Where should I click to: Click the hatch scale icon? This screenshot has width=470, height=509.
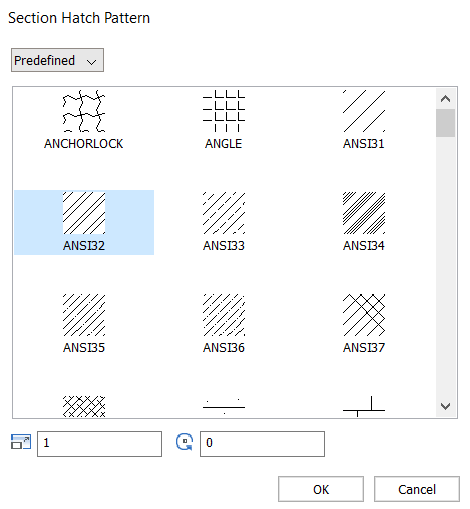(21, 442)
